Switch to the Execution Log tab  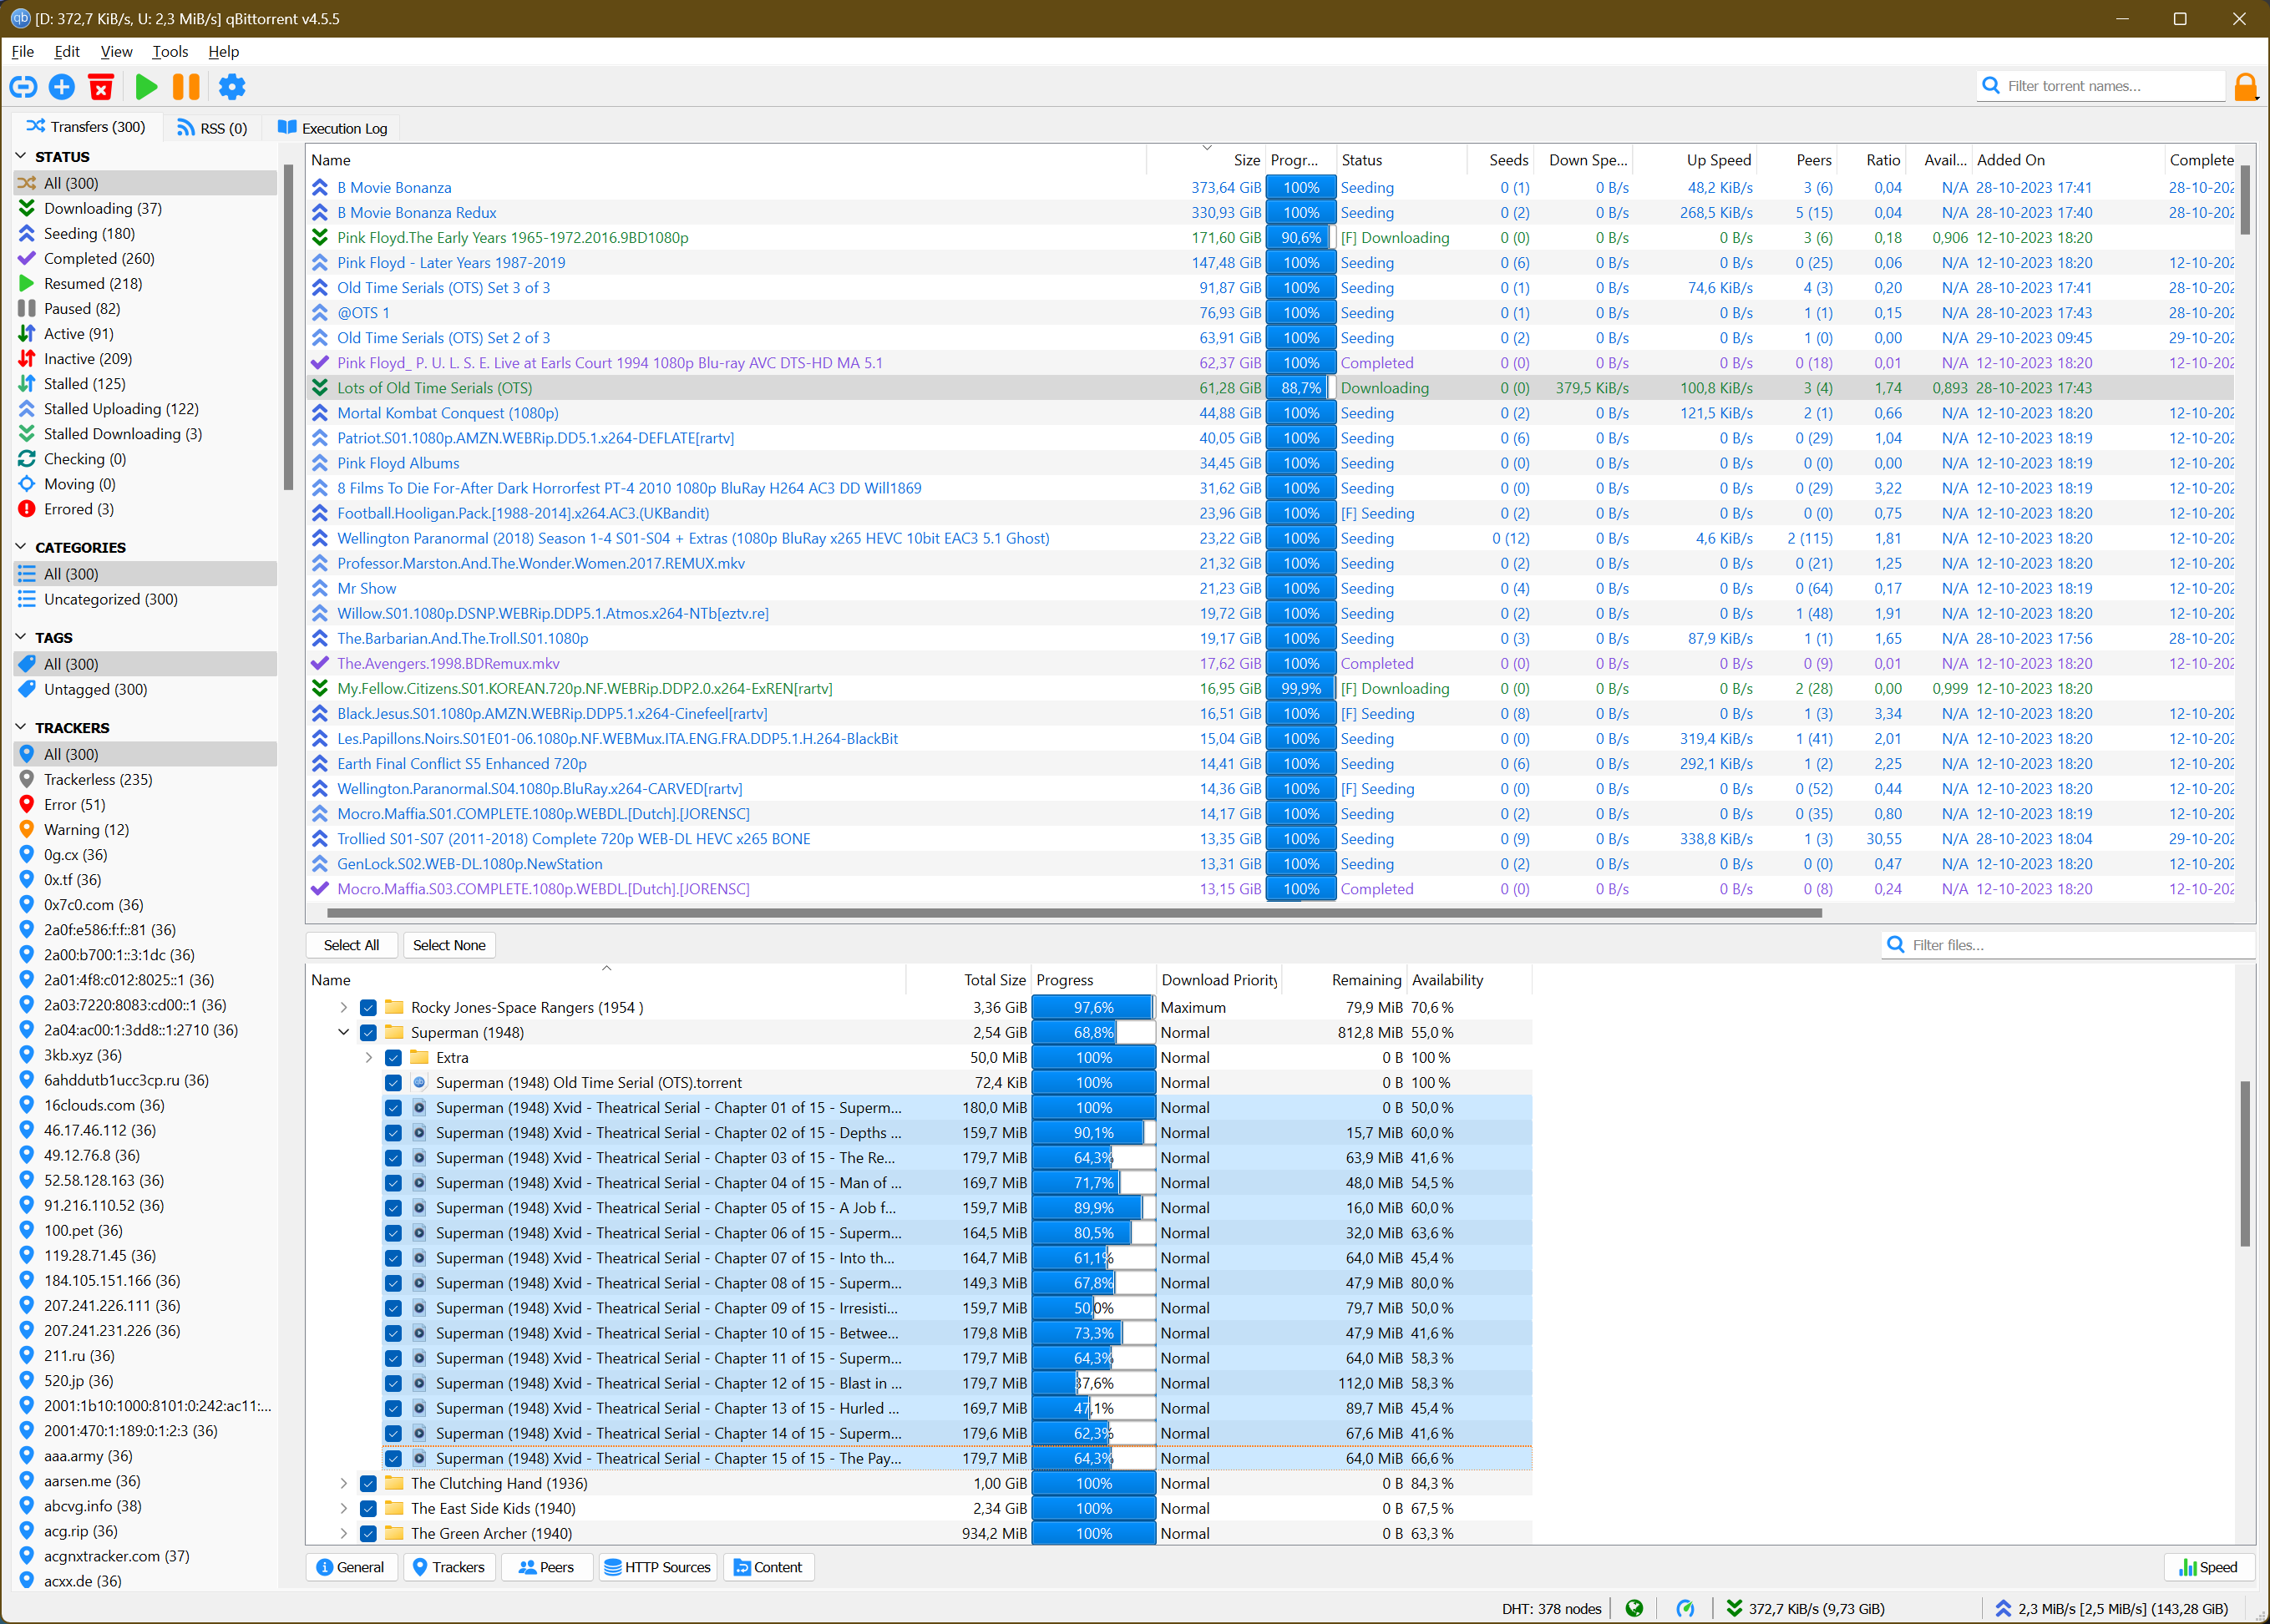click(333, 128)
